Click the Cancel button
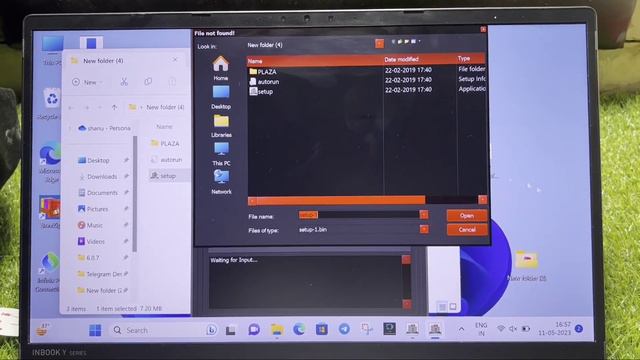The image size is (640, 360). point(467,230)
